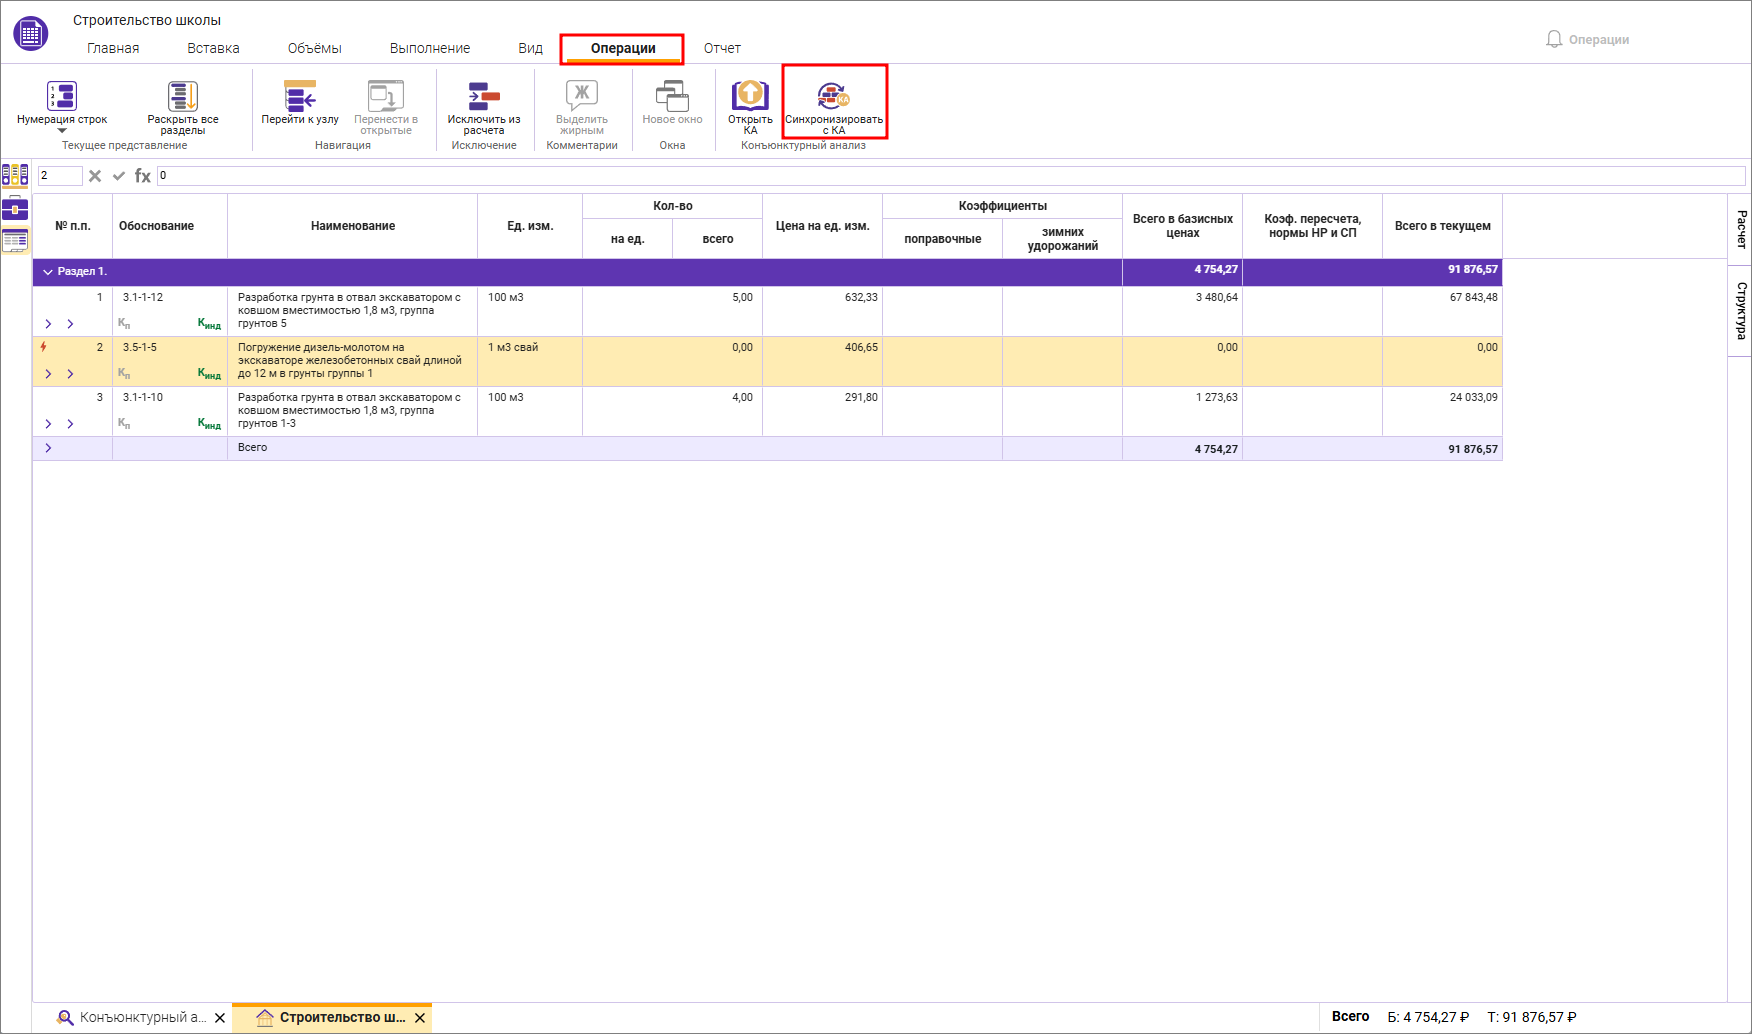Click Раскрыть все разделы icon
The image size is (1752, 1034).
183,96
